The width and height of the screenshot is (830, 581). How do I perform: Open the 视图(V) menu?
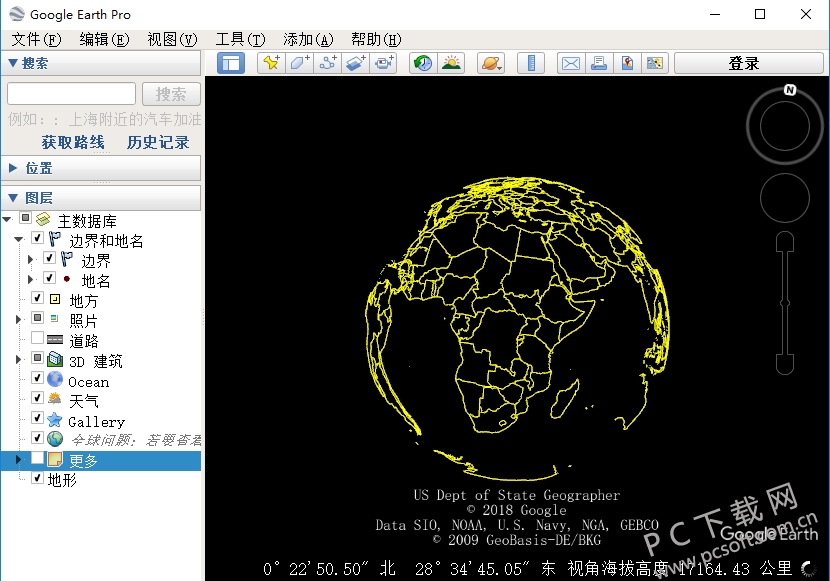(172, 39)
